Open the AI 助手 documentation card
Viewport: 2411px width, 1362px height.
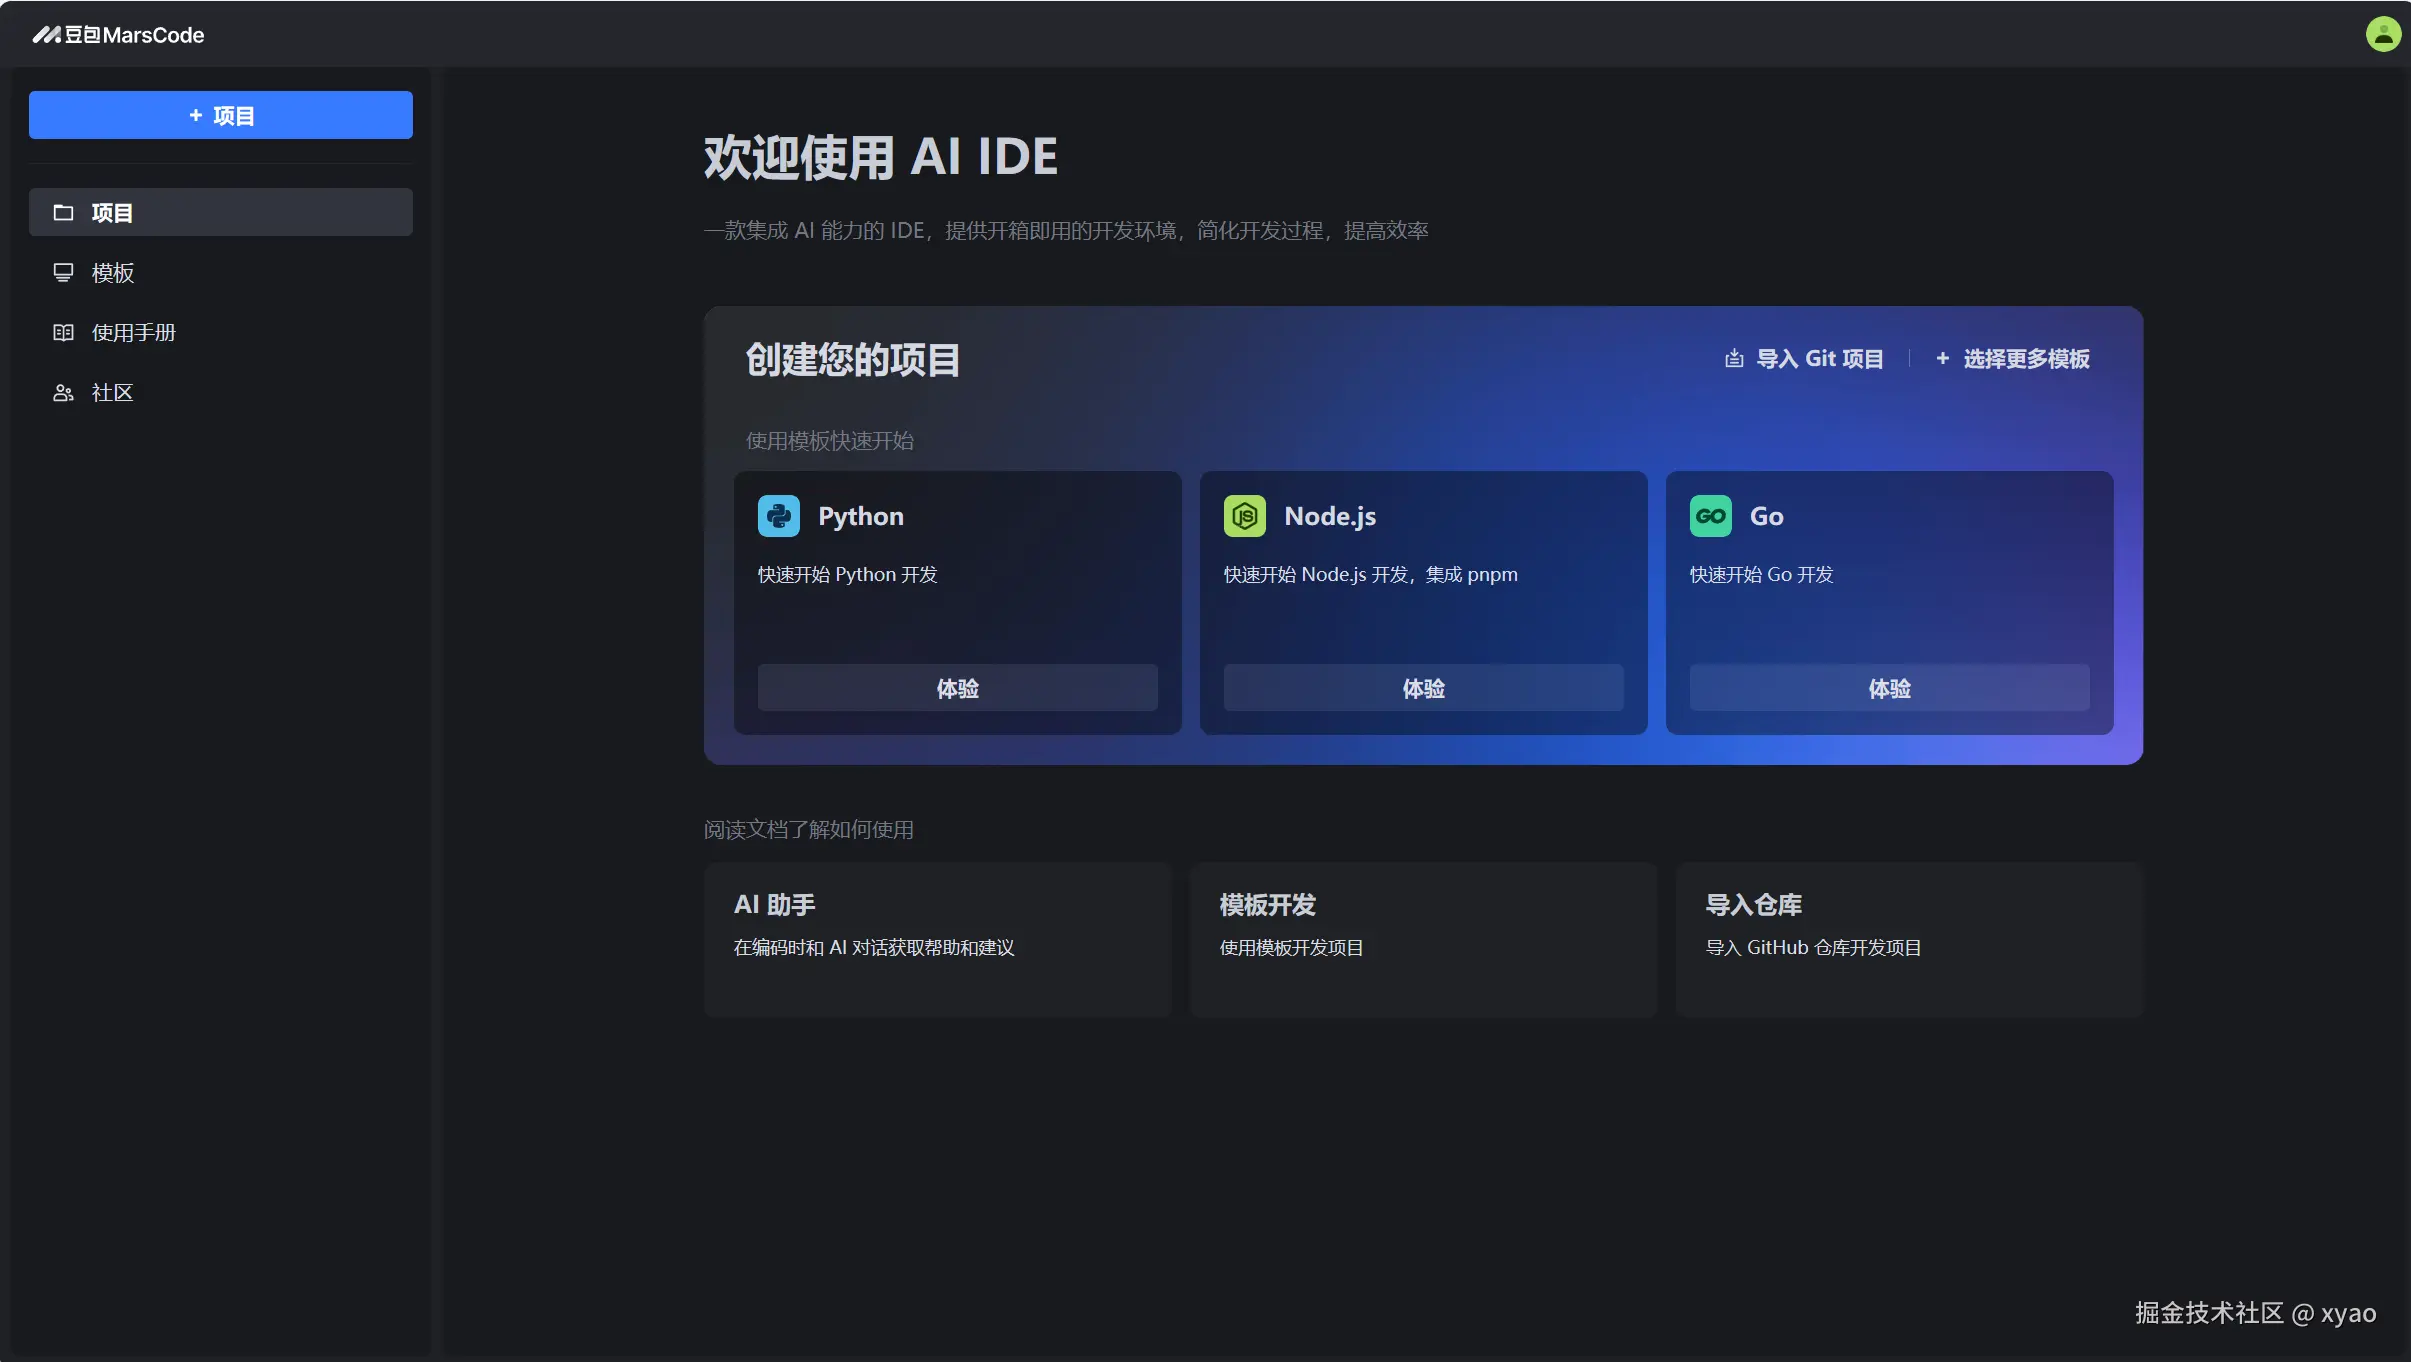click(937, 938)
